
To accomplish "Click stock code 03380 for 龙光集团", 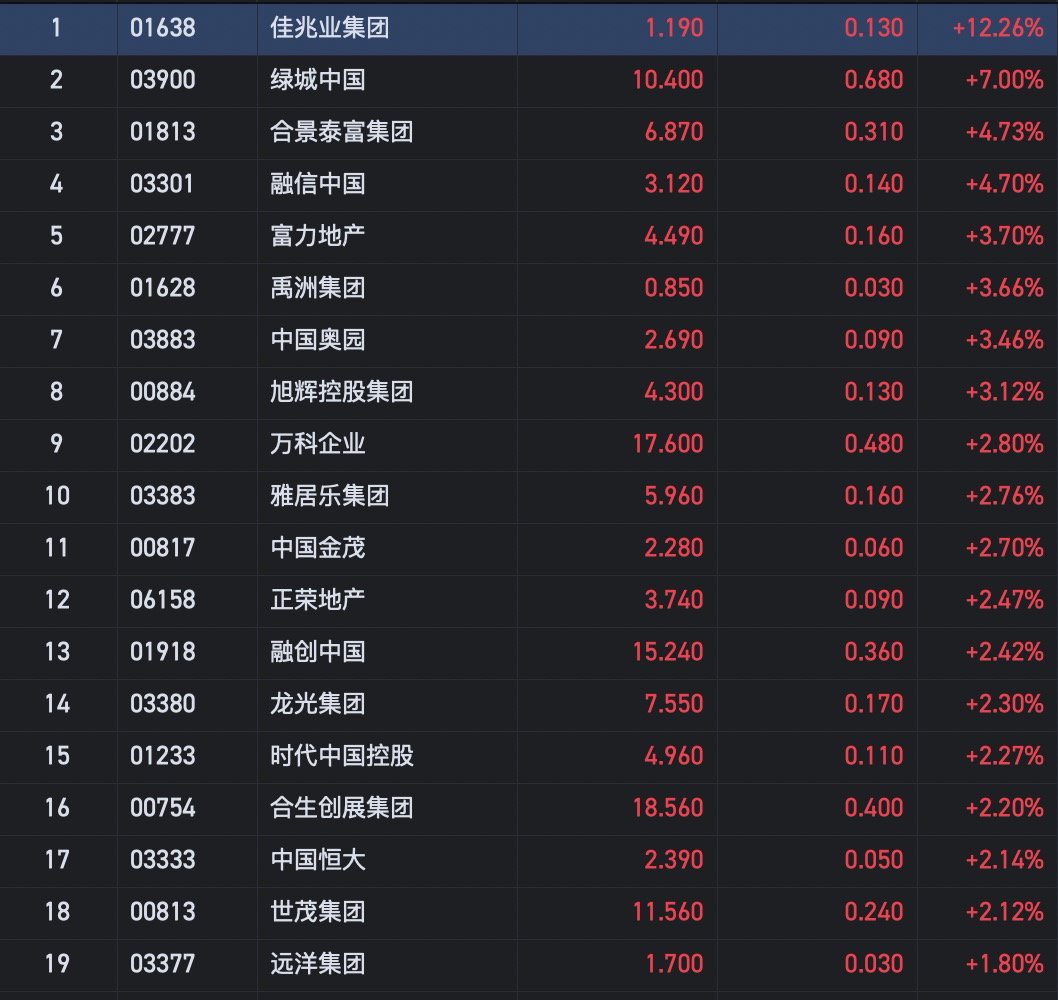I will 162,704.
